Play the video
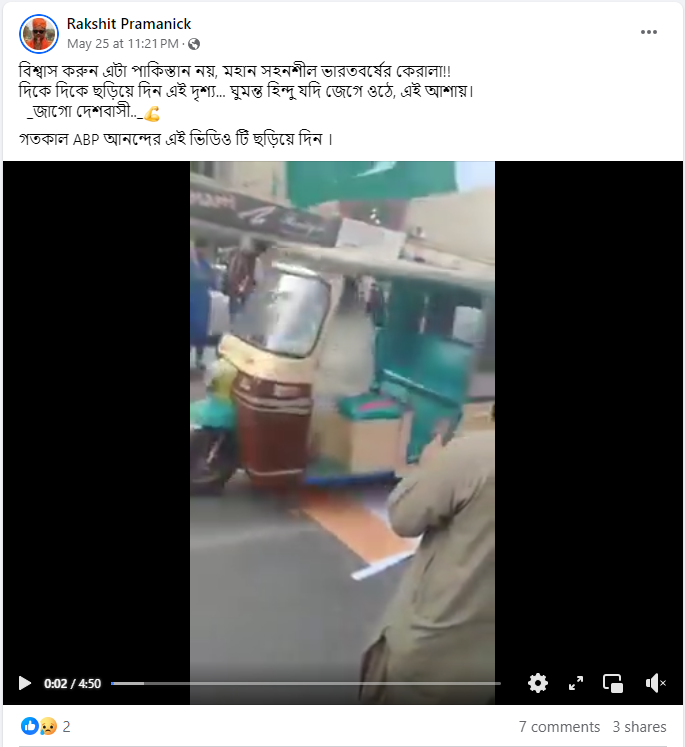This screenshot has width=685, height=747. [x=25, y=683]
